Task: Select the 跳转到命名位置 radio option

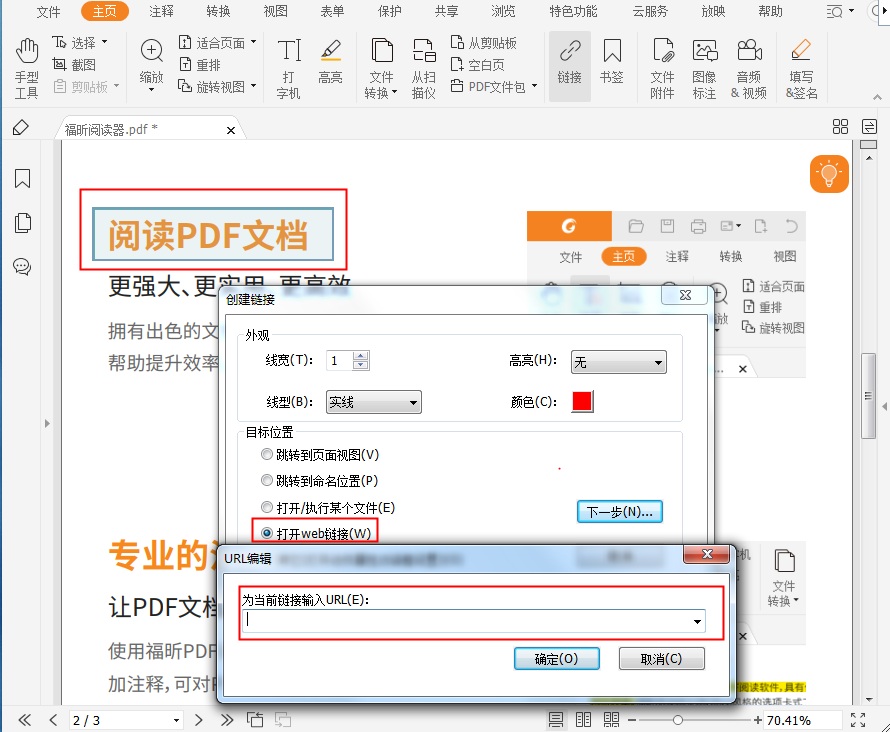Action: (267, 480)
